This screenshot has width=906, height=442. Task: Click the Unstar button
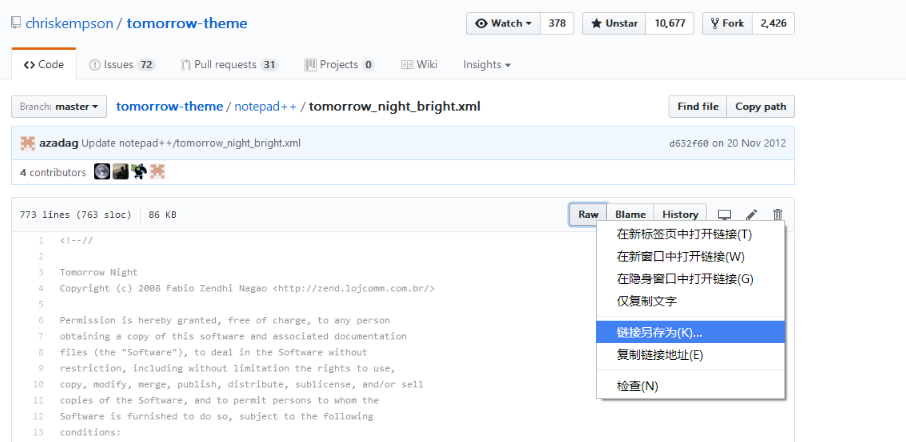click(614, 23)
